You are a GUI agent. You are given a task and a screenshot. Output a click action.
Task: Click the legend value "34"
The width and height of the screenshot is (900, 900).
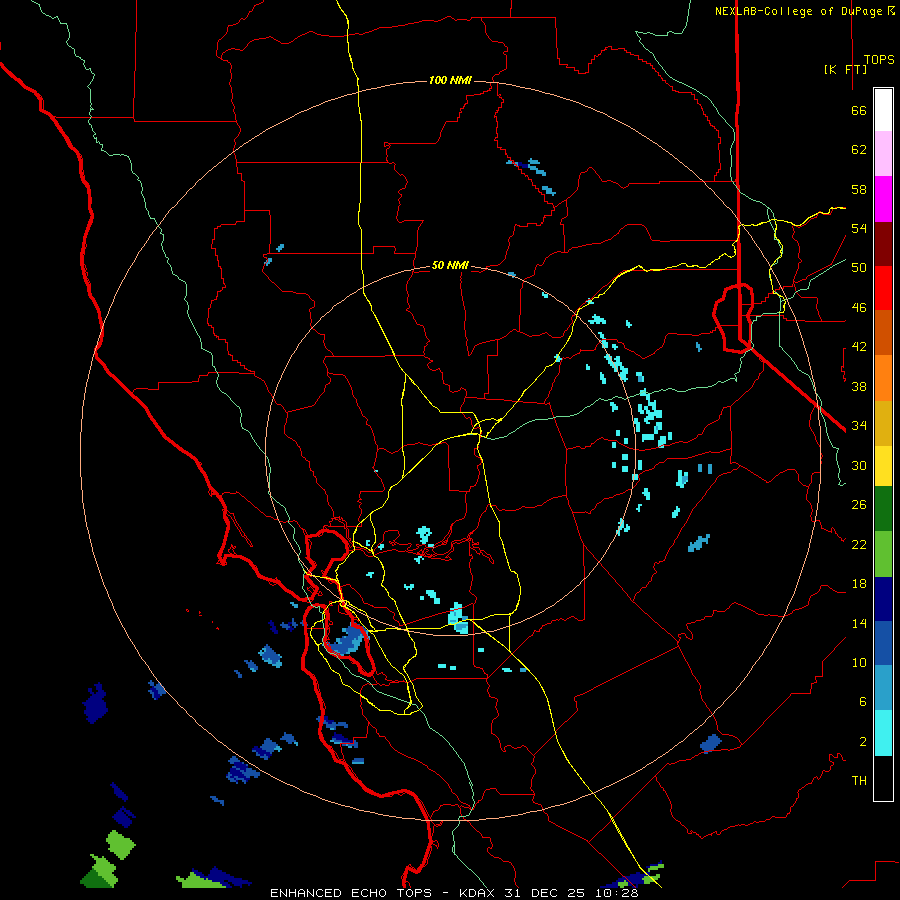click(859, 425)
